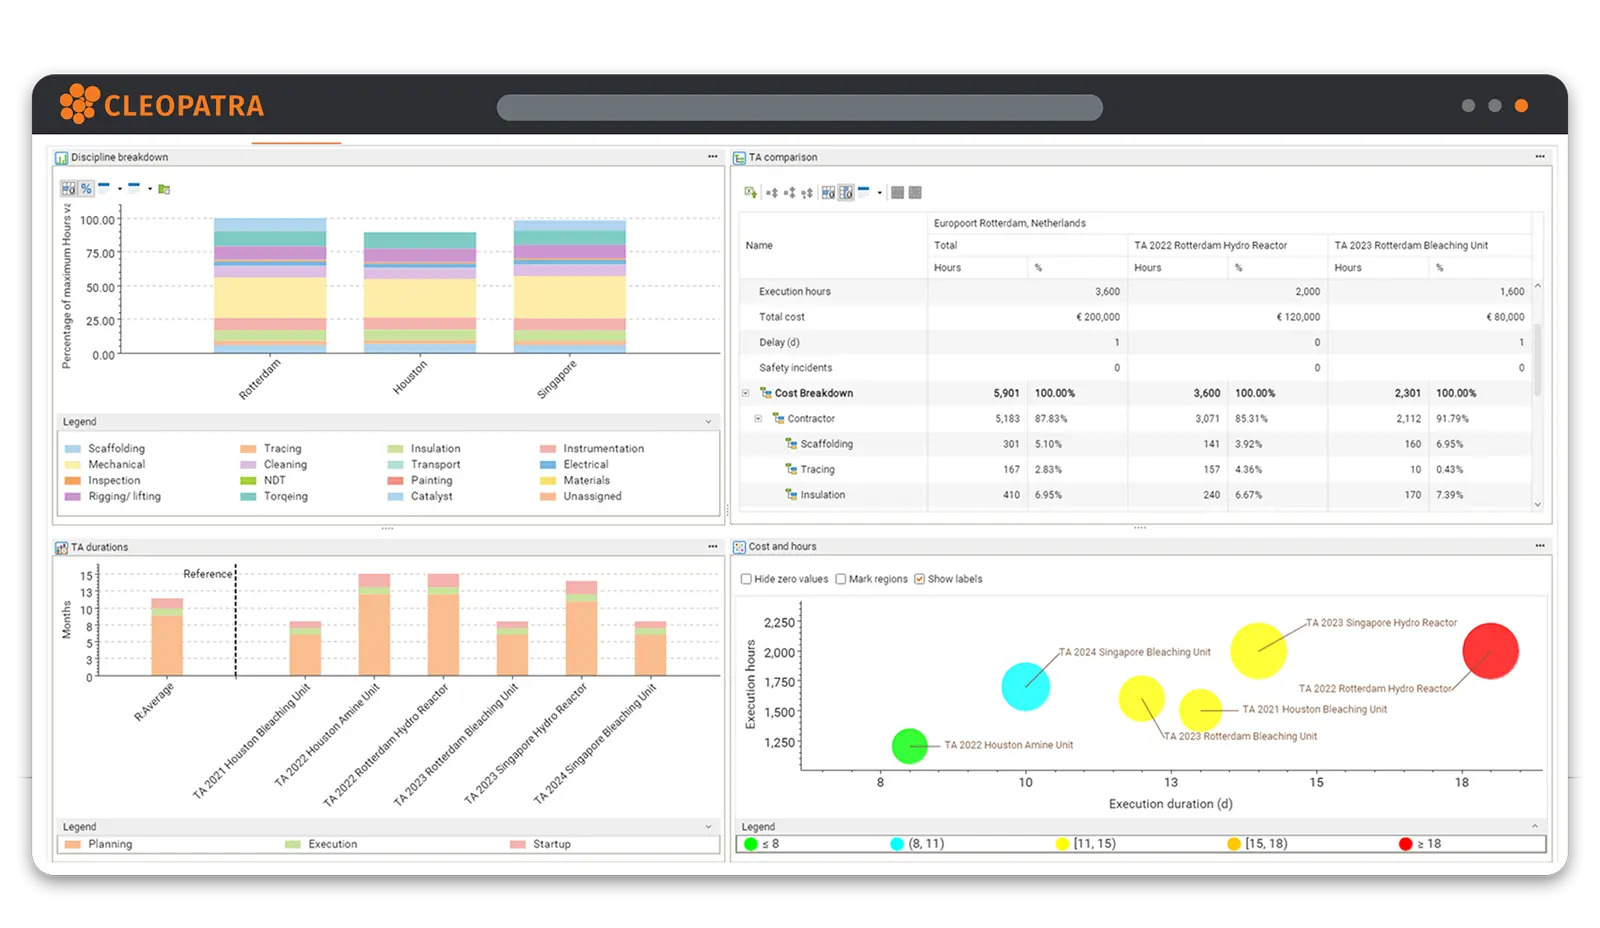
Task: Enable the Hide zero values checkbox
Action: click(x=746, y=578)
